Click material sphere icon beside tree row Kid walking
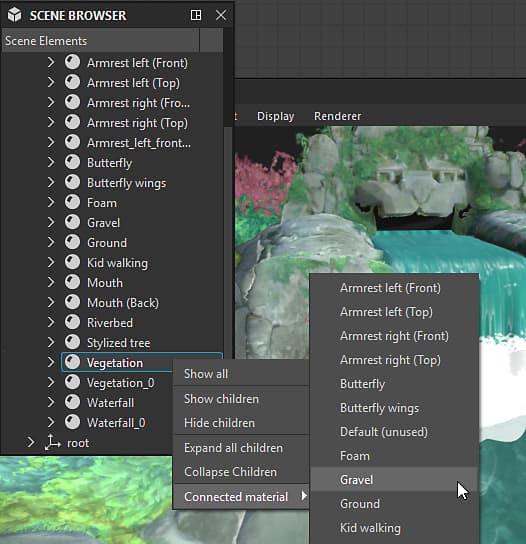526x544 pixels. [x=72, y=262]
